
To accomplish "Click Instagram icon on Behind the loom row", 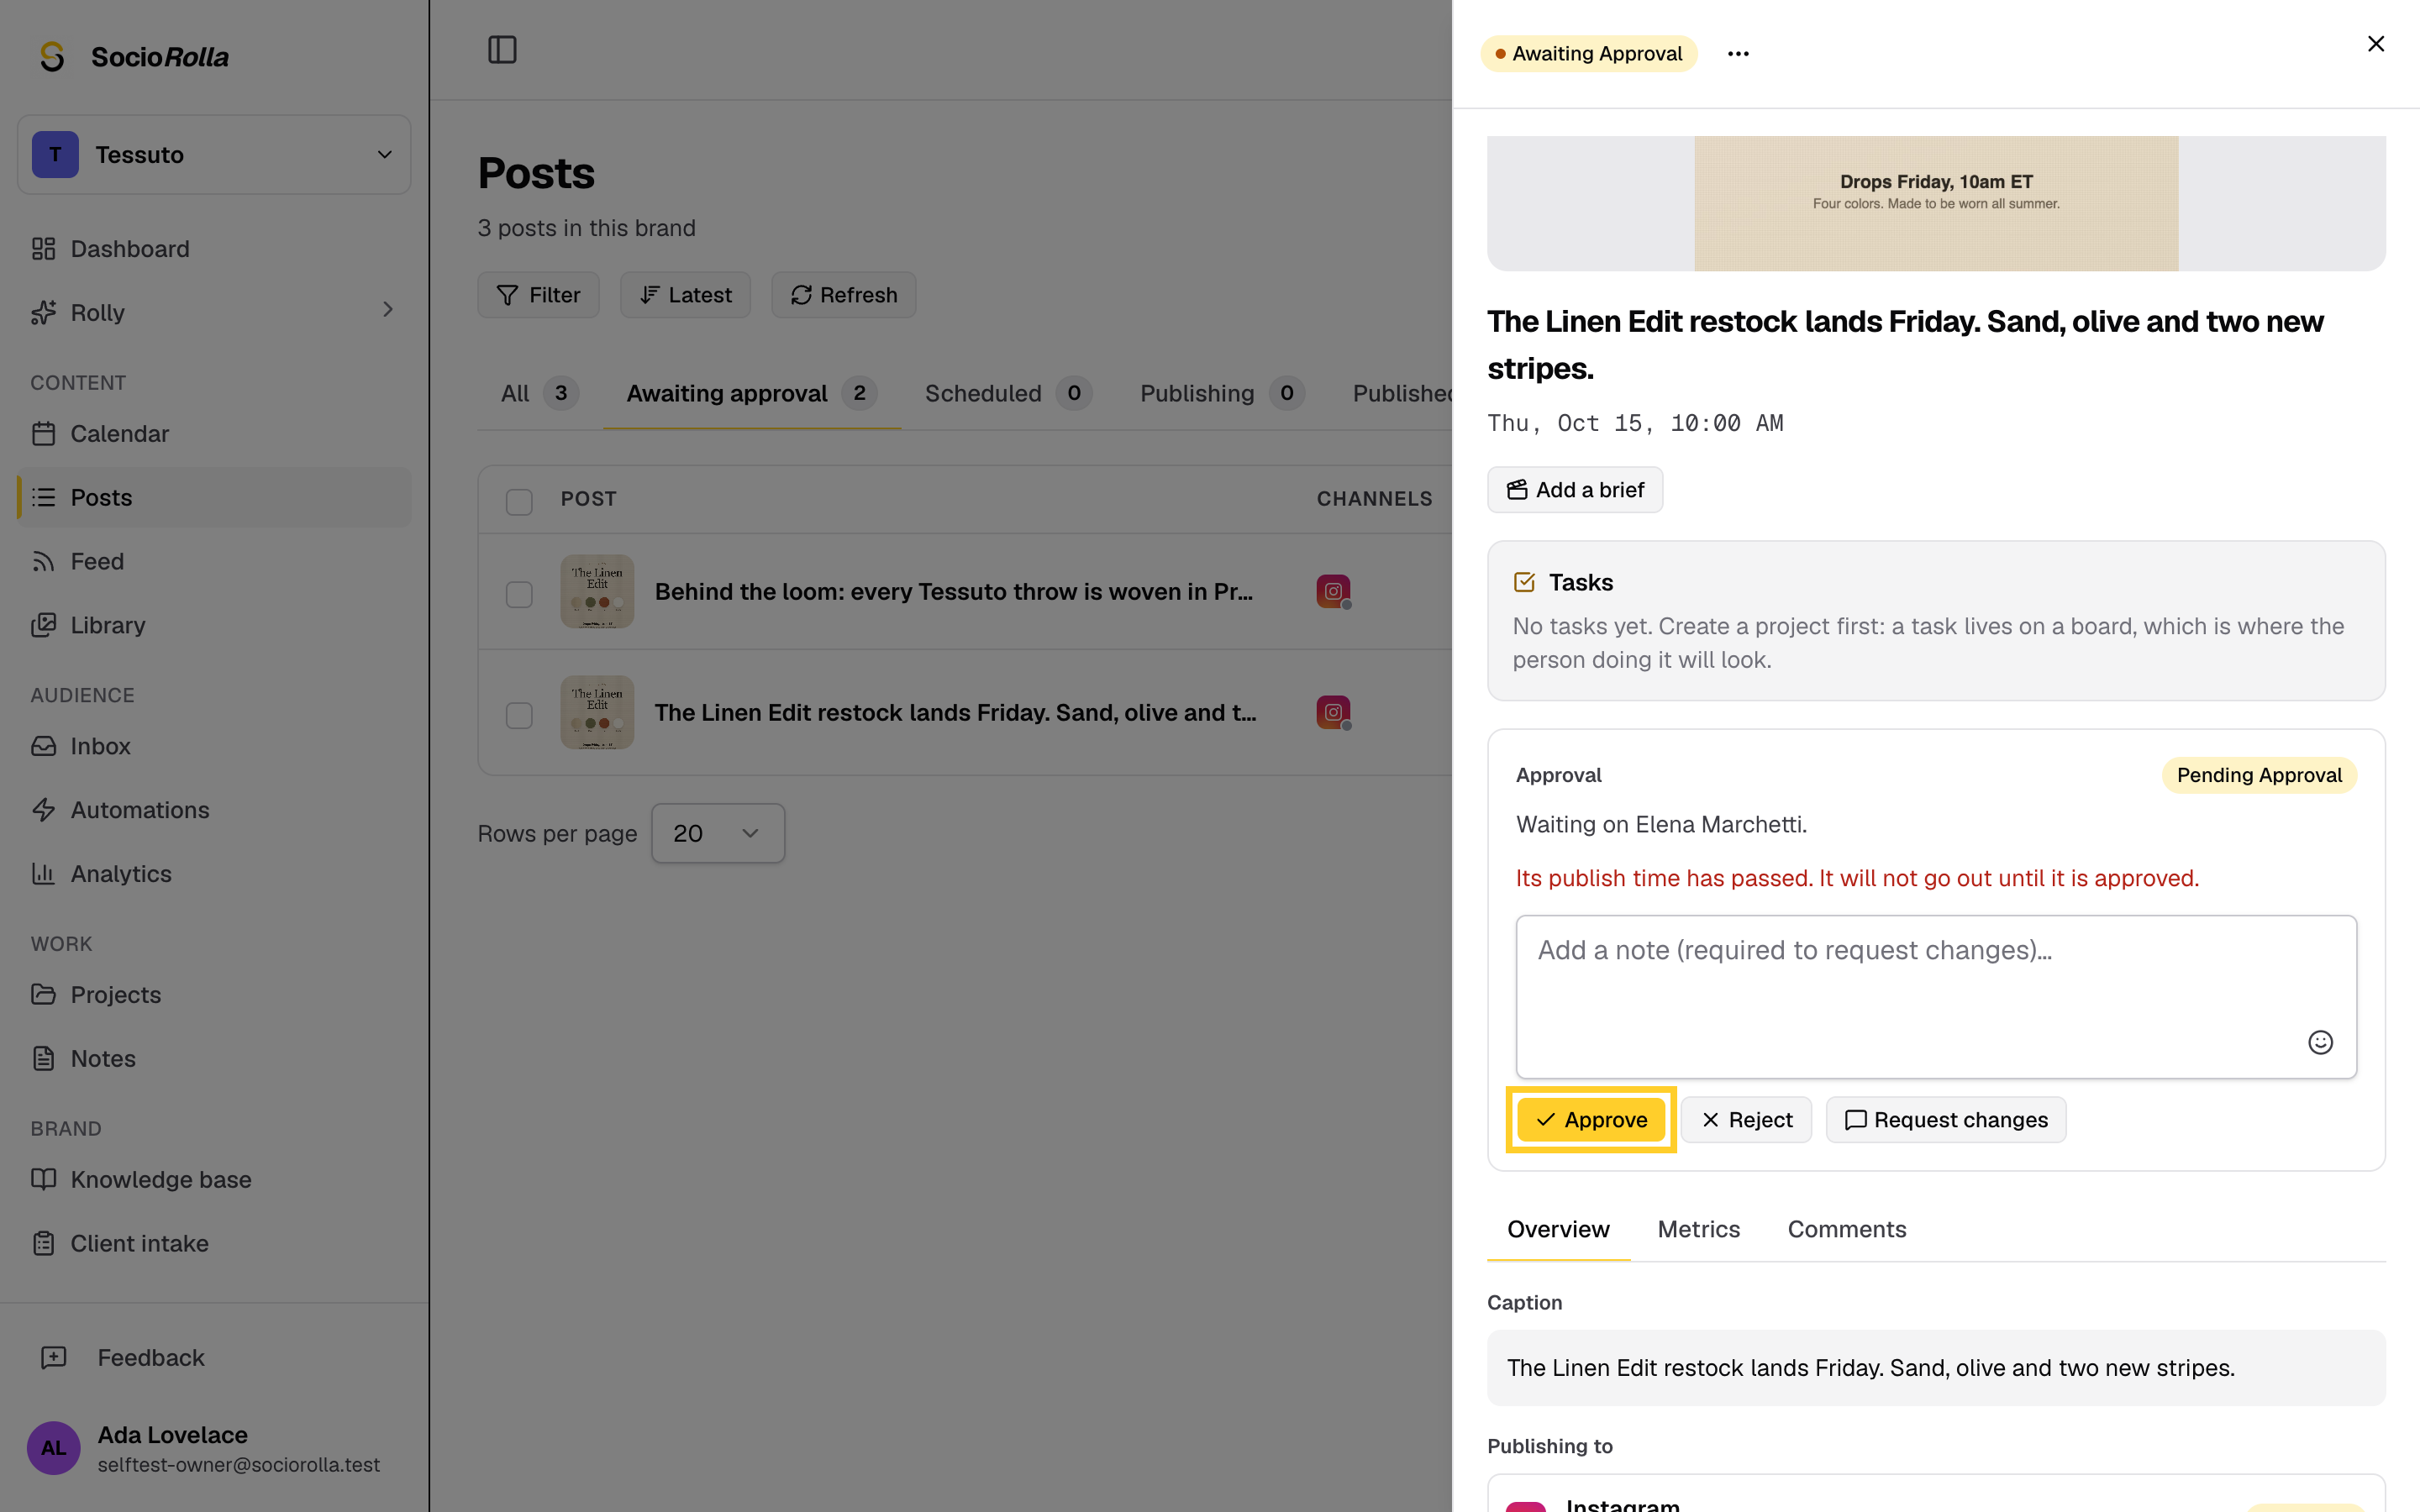I will [x=1333, y=591].
